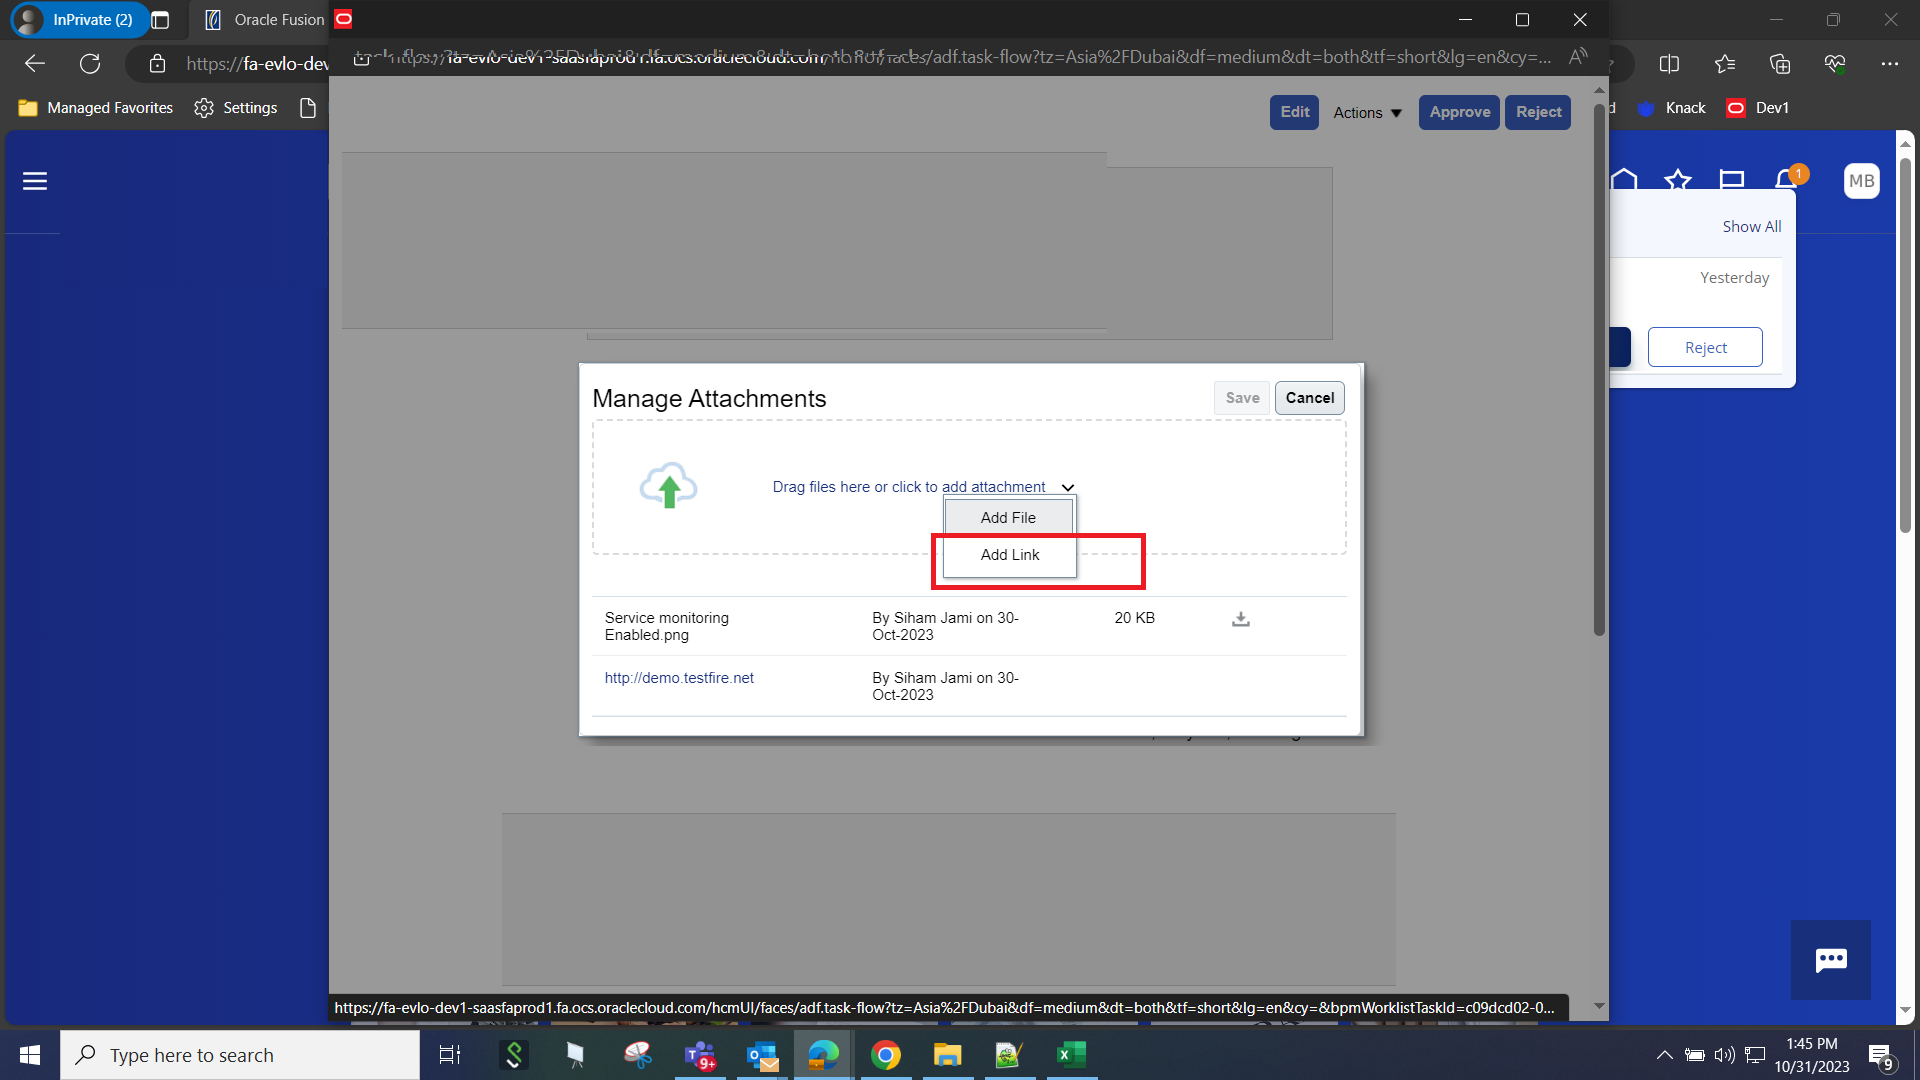
Task: Click the cloud upload icon in Manage Attachments
Action: click(x=668, y=487)
